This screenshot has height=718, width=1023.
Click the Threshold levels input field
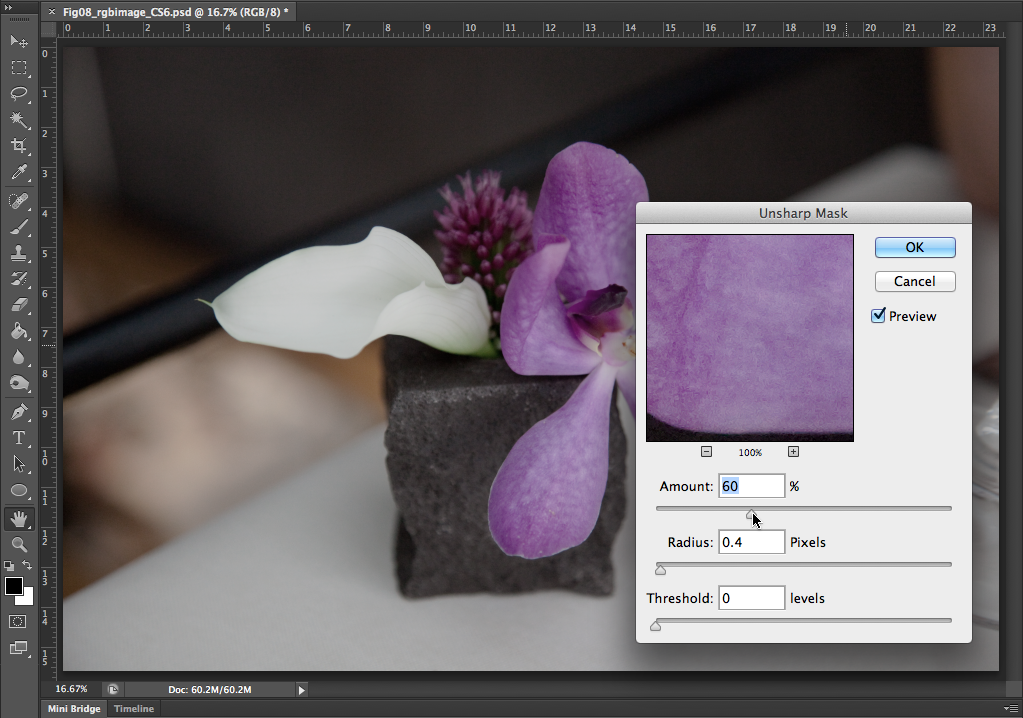click(751, 598)
